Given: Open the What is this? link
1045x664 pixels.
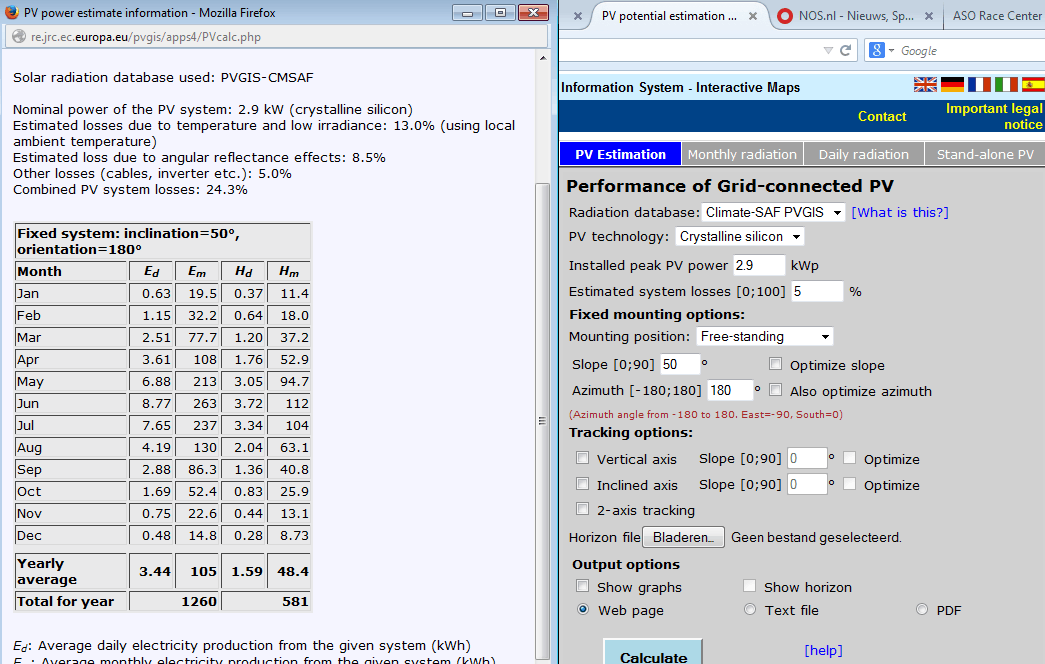Looking at the screenshot, I should 900,212.
